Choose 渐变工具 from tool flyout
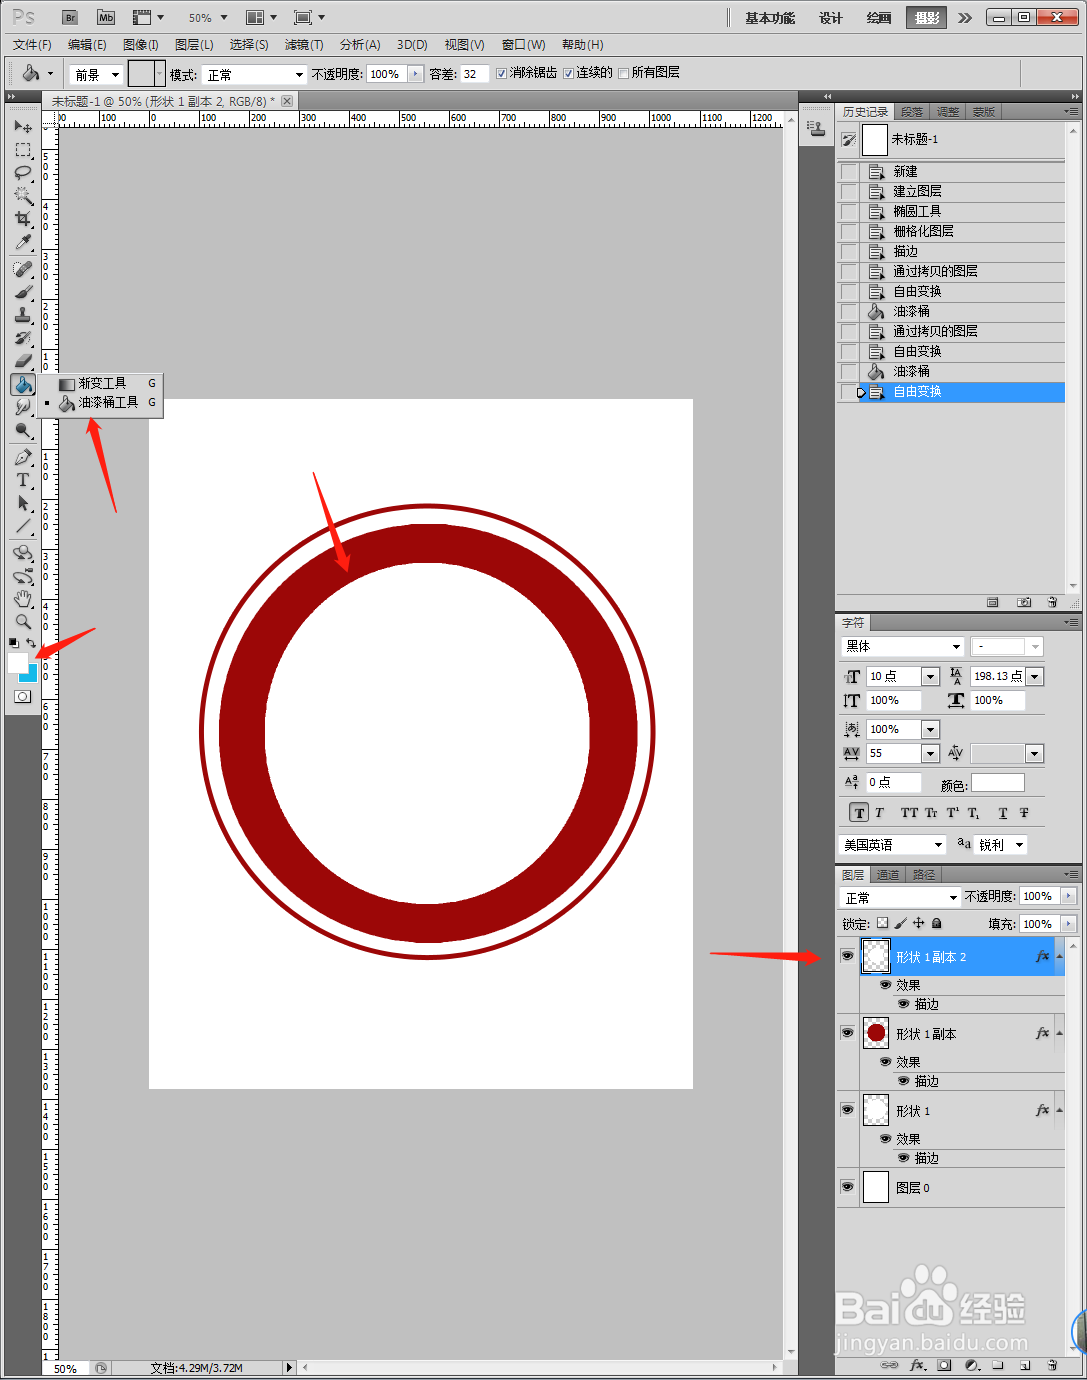 pos(102,383)
